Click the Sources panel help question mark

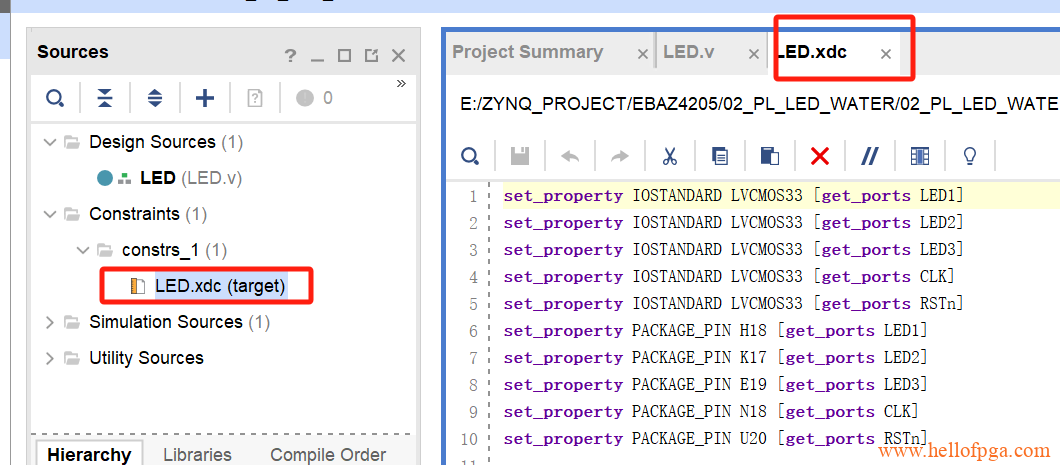pos(290,56)
